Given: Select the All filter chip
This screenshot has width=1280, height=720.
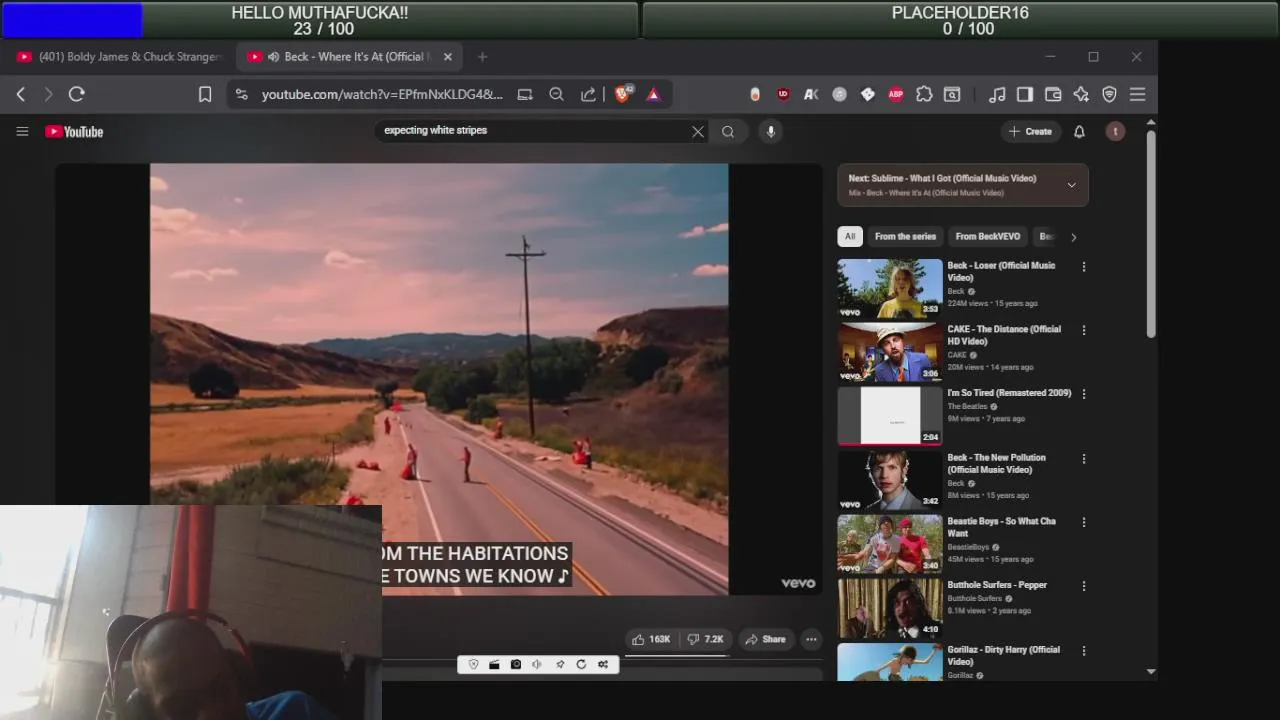Looking at the screenshot, I should point(850,237).
